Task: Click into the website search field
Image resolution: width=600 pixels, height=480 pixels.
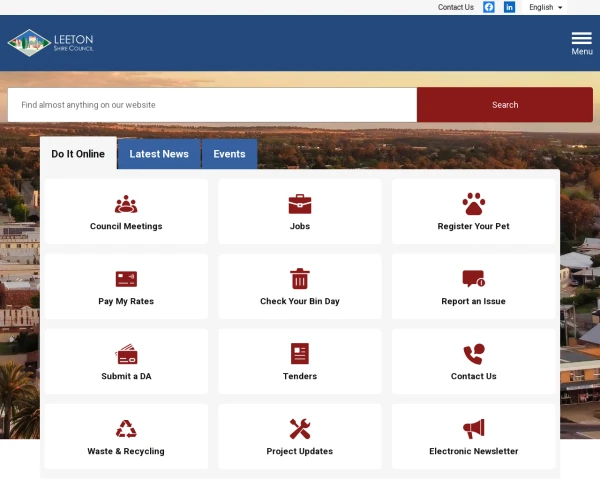Action: pos(212,105)
